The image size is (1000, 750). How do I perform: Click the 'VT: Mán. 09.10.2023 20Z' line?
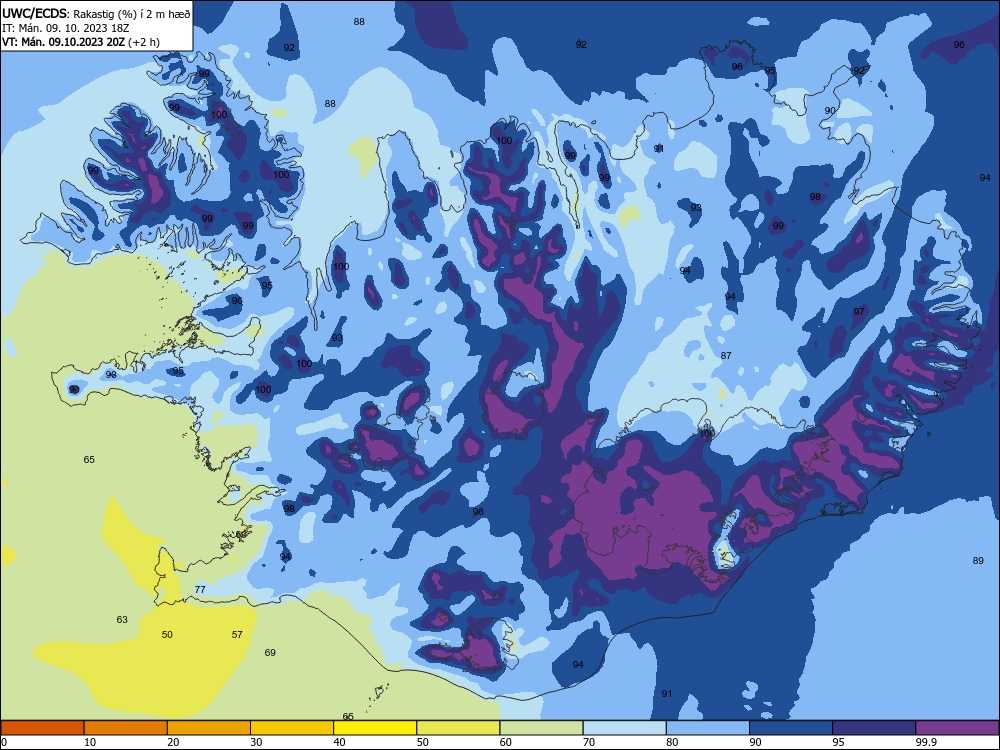(64, 42)
